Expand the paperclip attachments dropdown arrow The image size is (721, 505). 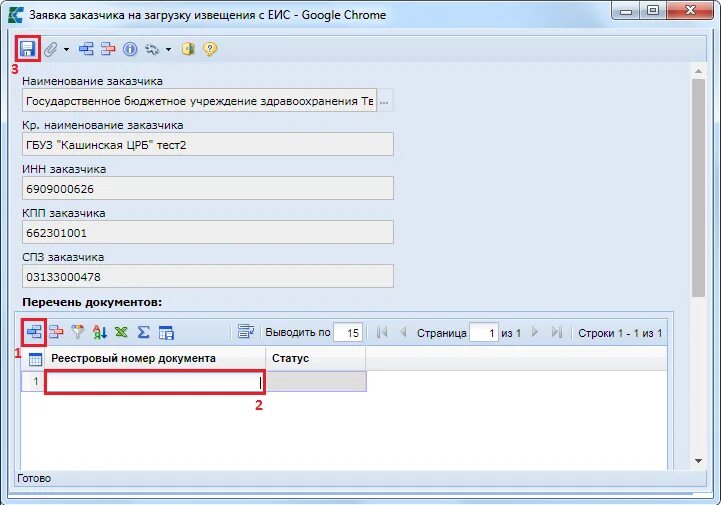(x=67, y=49)
